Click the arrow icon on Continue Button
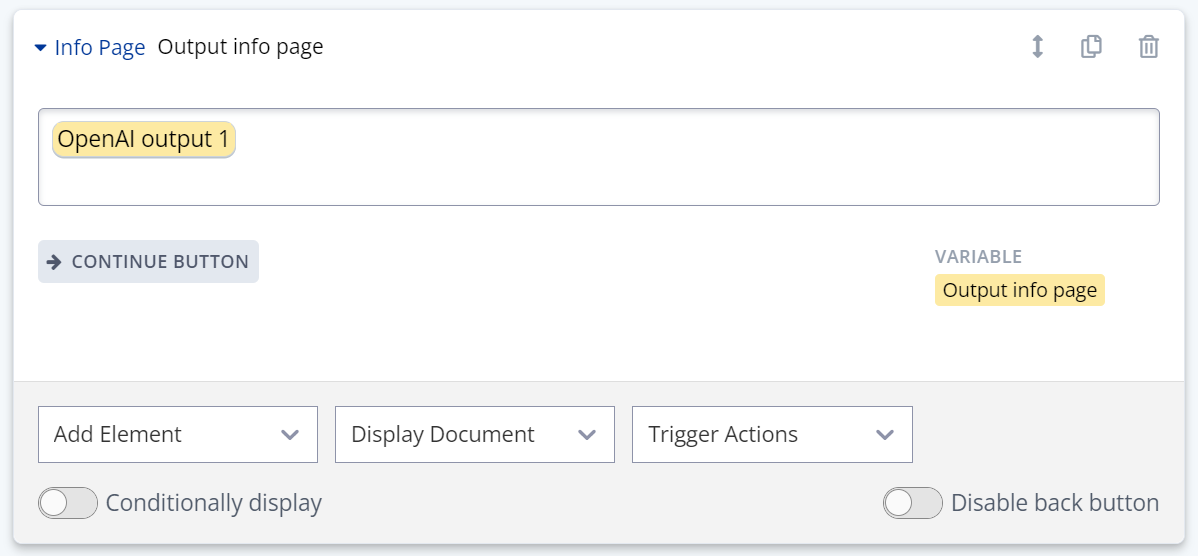This screenshot has height=556, width=1198. coord(55,262)
